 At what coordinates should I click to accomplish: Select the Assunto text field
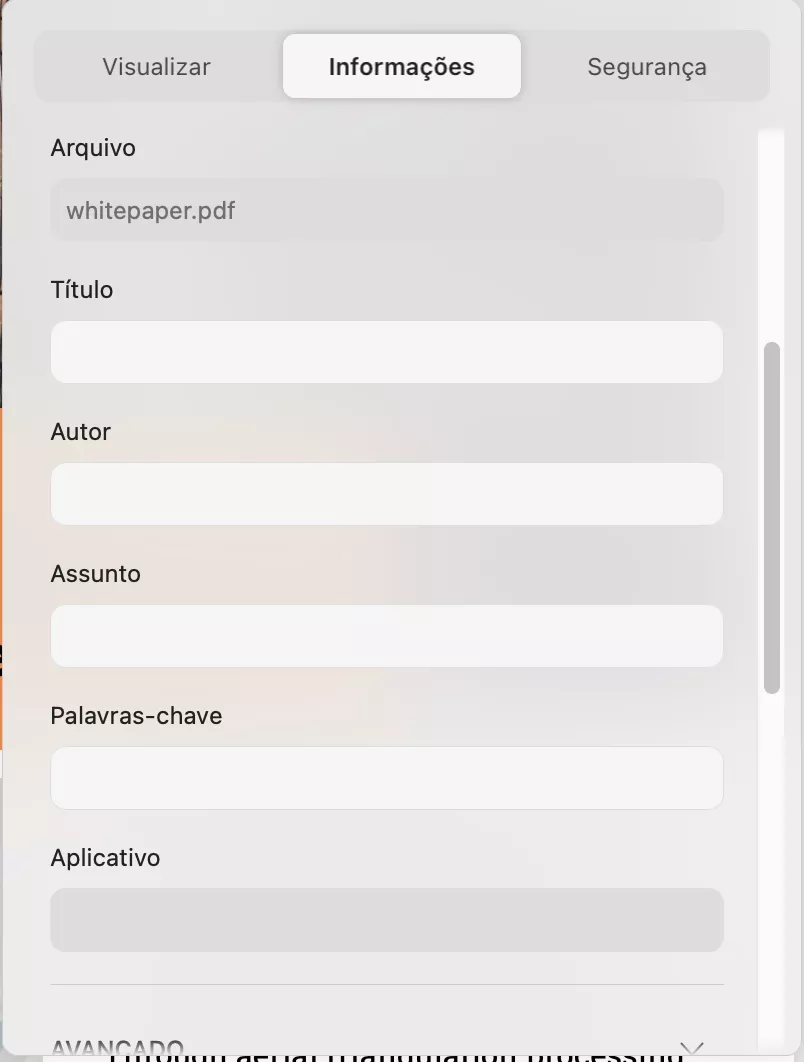click(x=386, y=636)
